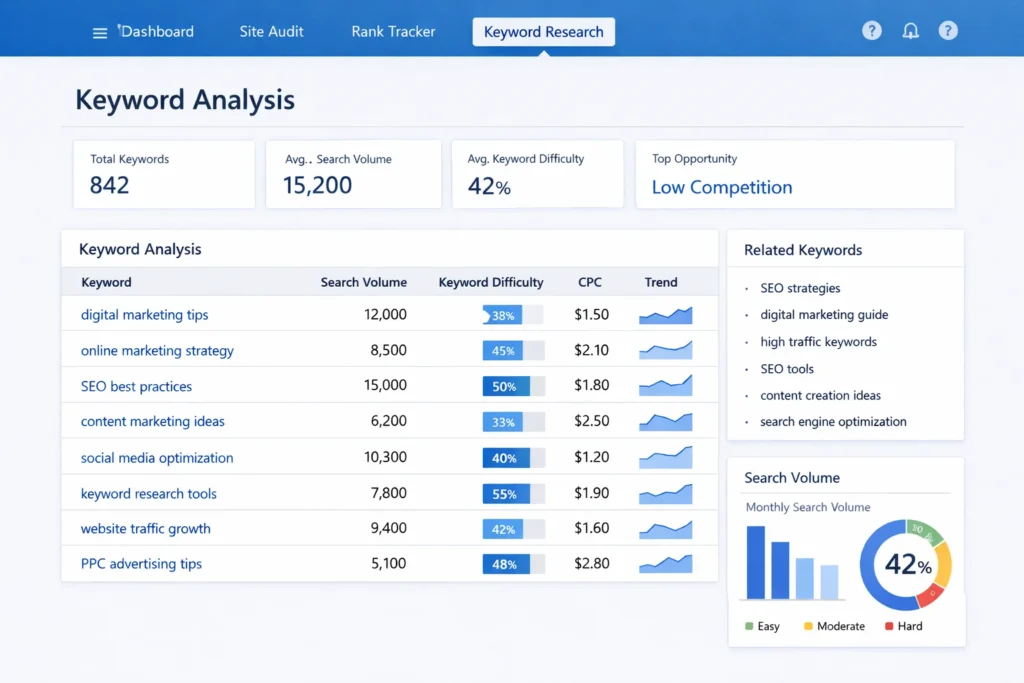Click the trend sparkline for SEO best practices

point(664,385)
